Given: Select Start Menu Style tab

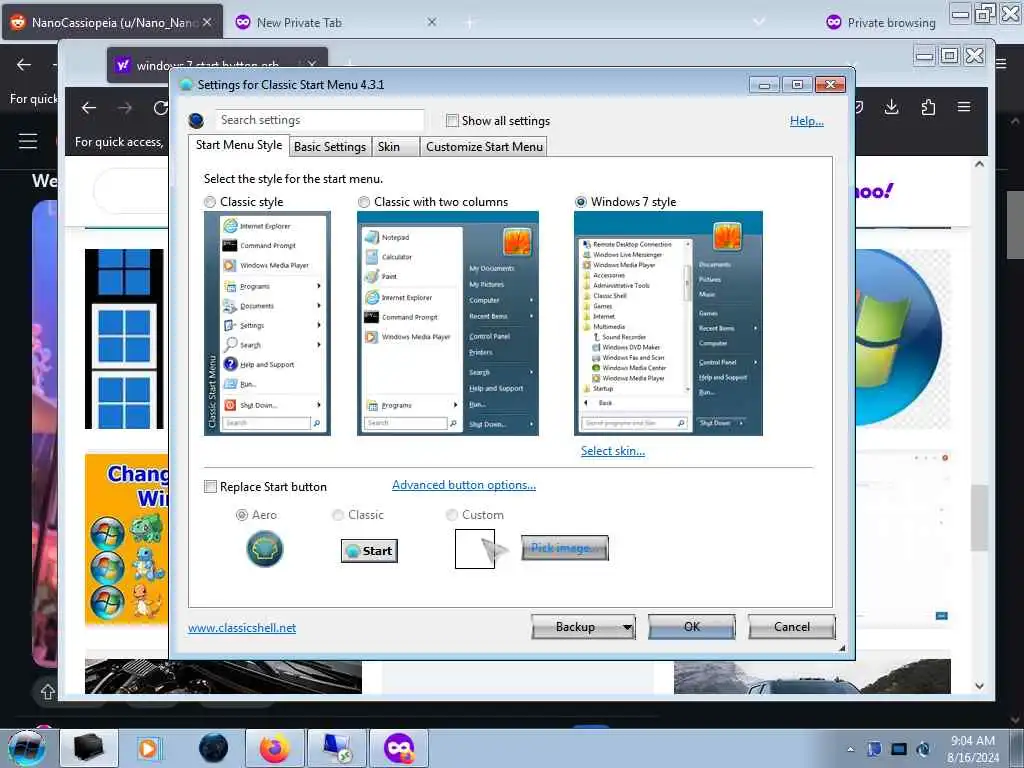Looking at the screenshot, I should (239, 145).
